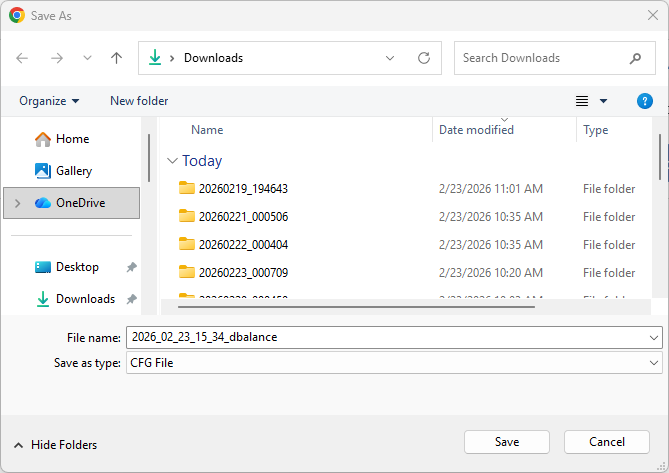Click the Forward navigation arrow
This screenshot has height=473, width=669.
pos(56,58)
